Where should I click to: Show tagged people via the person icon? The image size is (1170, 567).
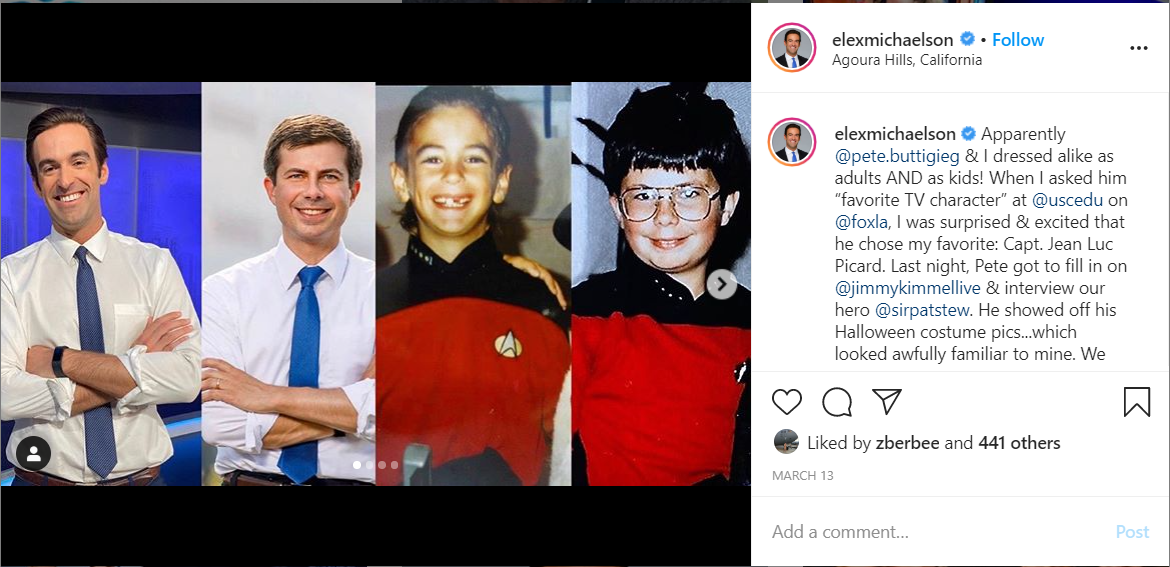click(34, 453)
